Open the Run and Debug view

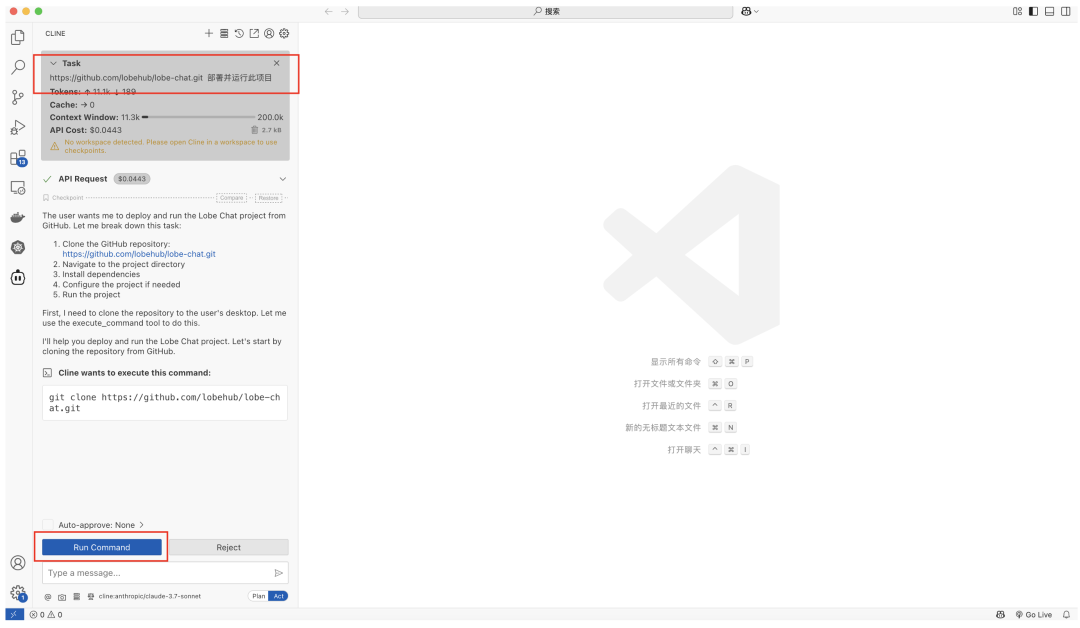click(x=18, y=127)
